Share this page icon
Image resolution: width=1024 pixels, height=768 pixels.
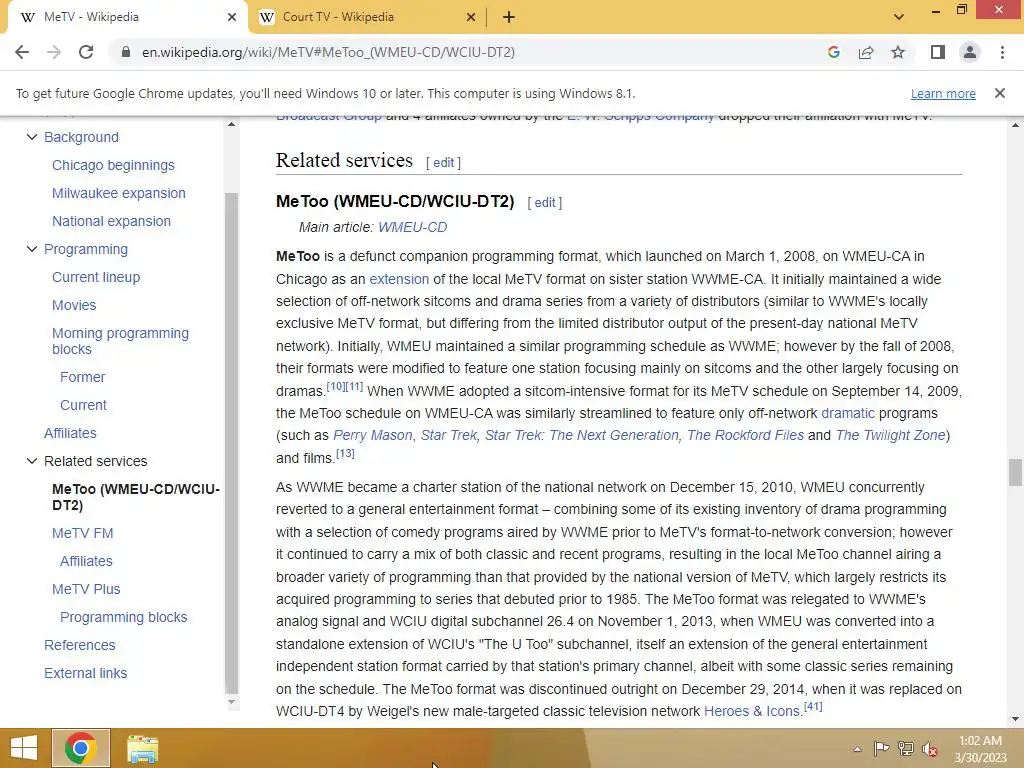tap(866, 52)
